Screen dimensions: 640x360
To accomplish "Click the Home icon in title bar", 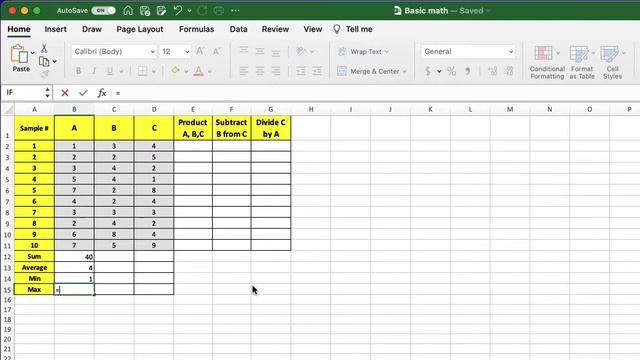I will click(128, 11).
